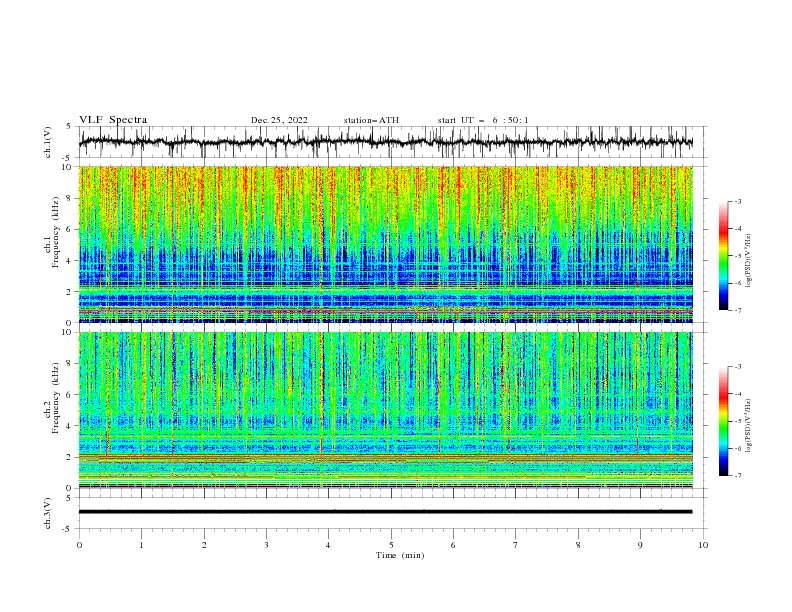Click the upper colorbar 'log(PSD)(V²/Hz)' label
792x612 pixels.
[x=748, y=261]
